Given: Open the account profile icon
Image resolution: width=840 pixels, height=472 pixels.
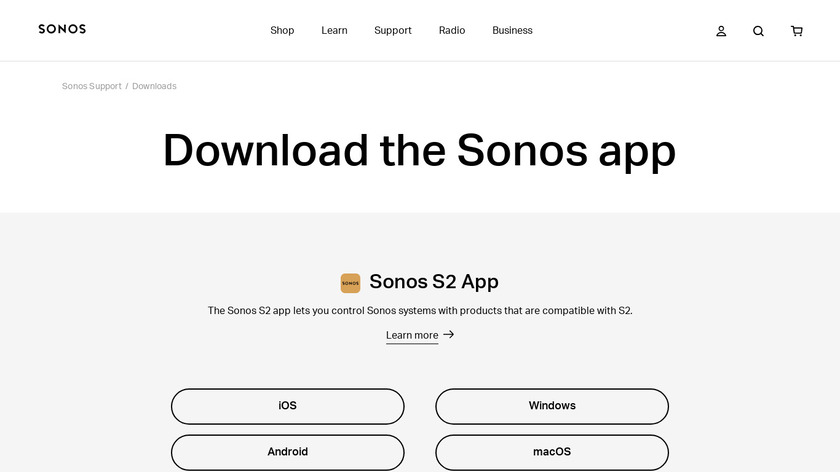Looking at the screenshot, I should point(721,31).
